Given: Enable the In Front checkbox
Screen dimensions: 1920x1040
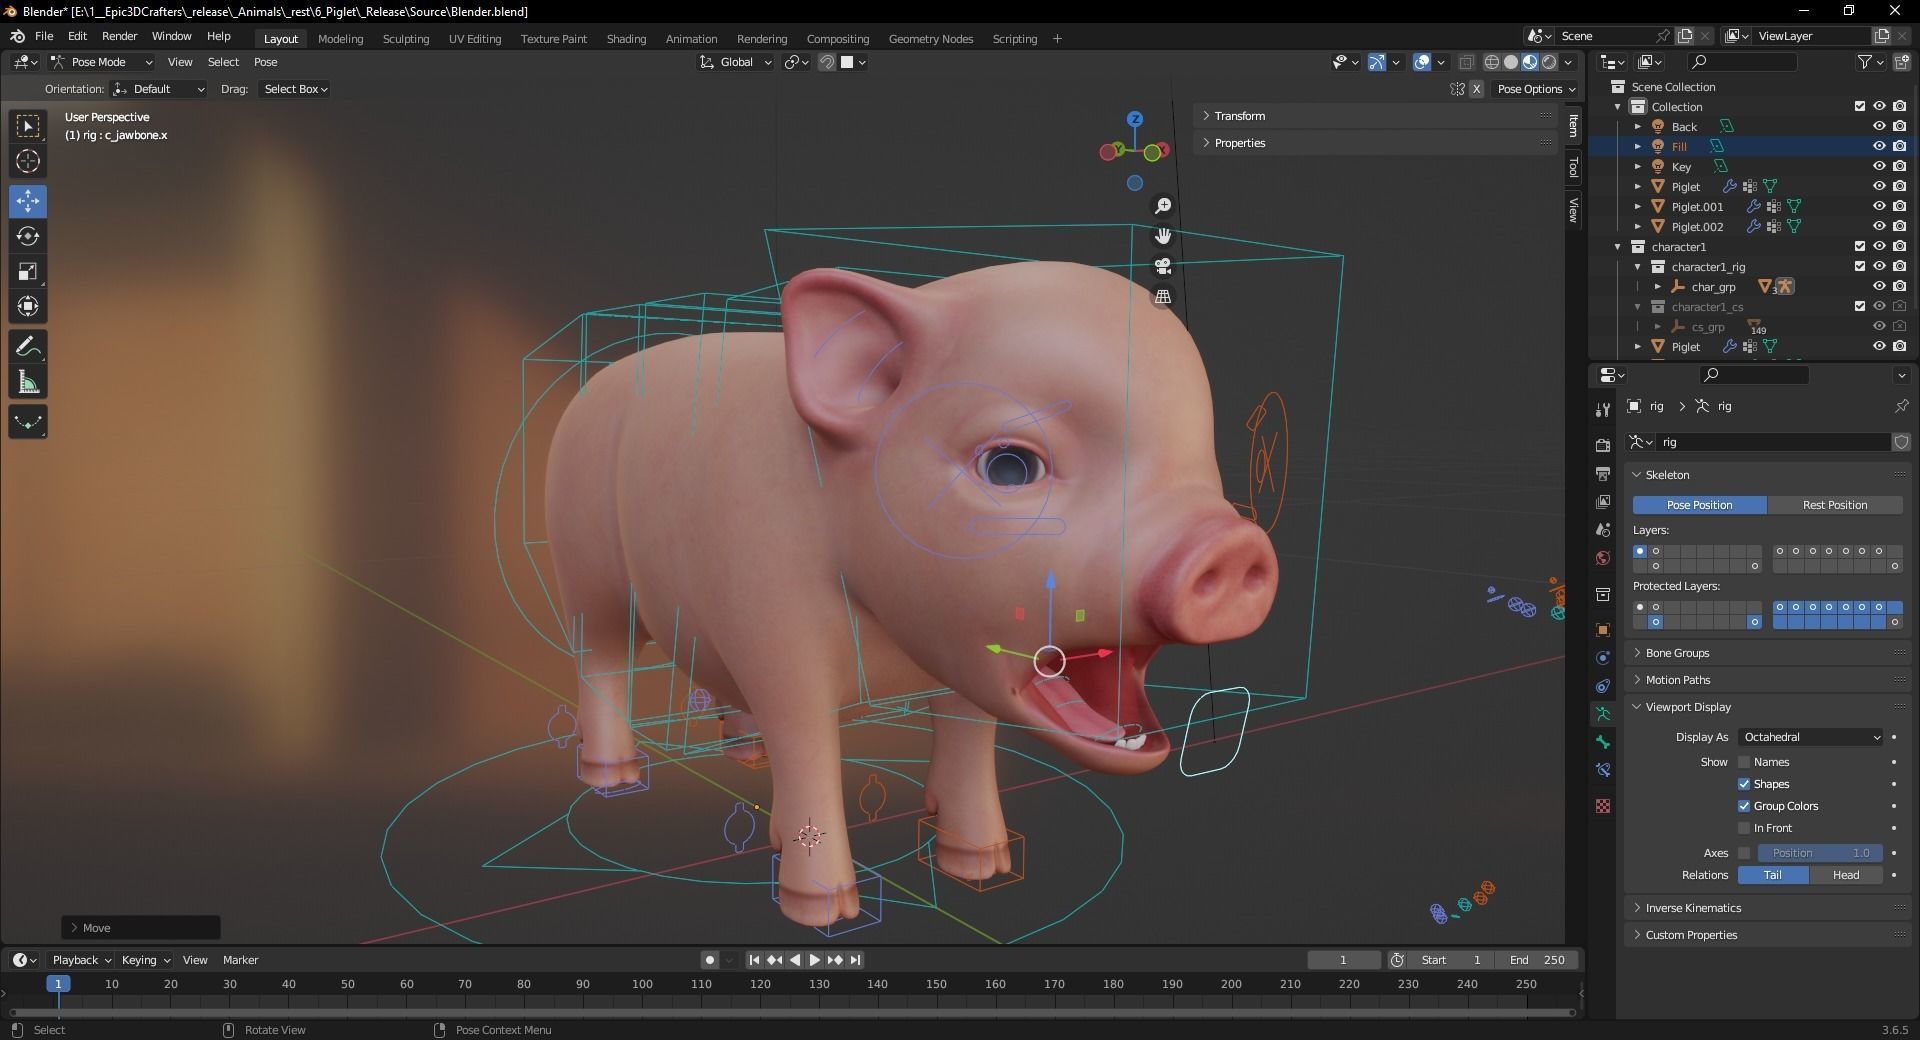Looking at the screenshot, I should tap(1744, 828).
